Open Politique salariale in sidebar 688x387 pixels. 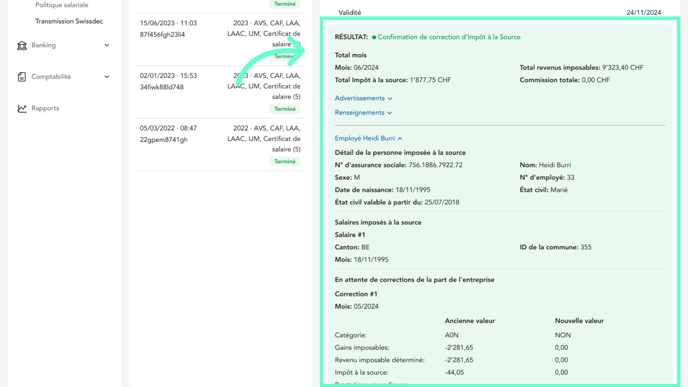[62, 5]
